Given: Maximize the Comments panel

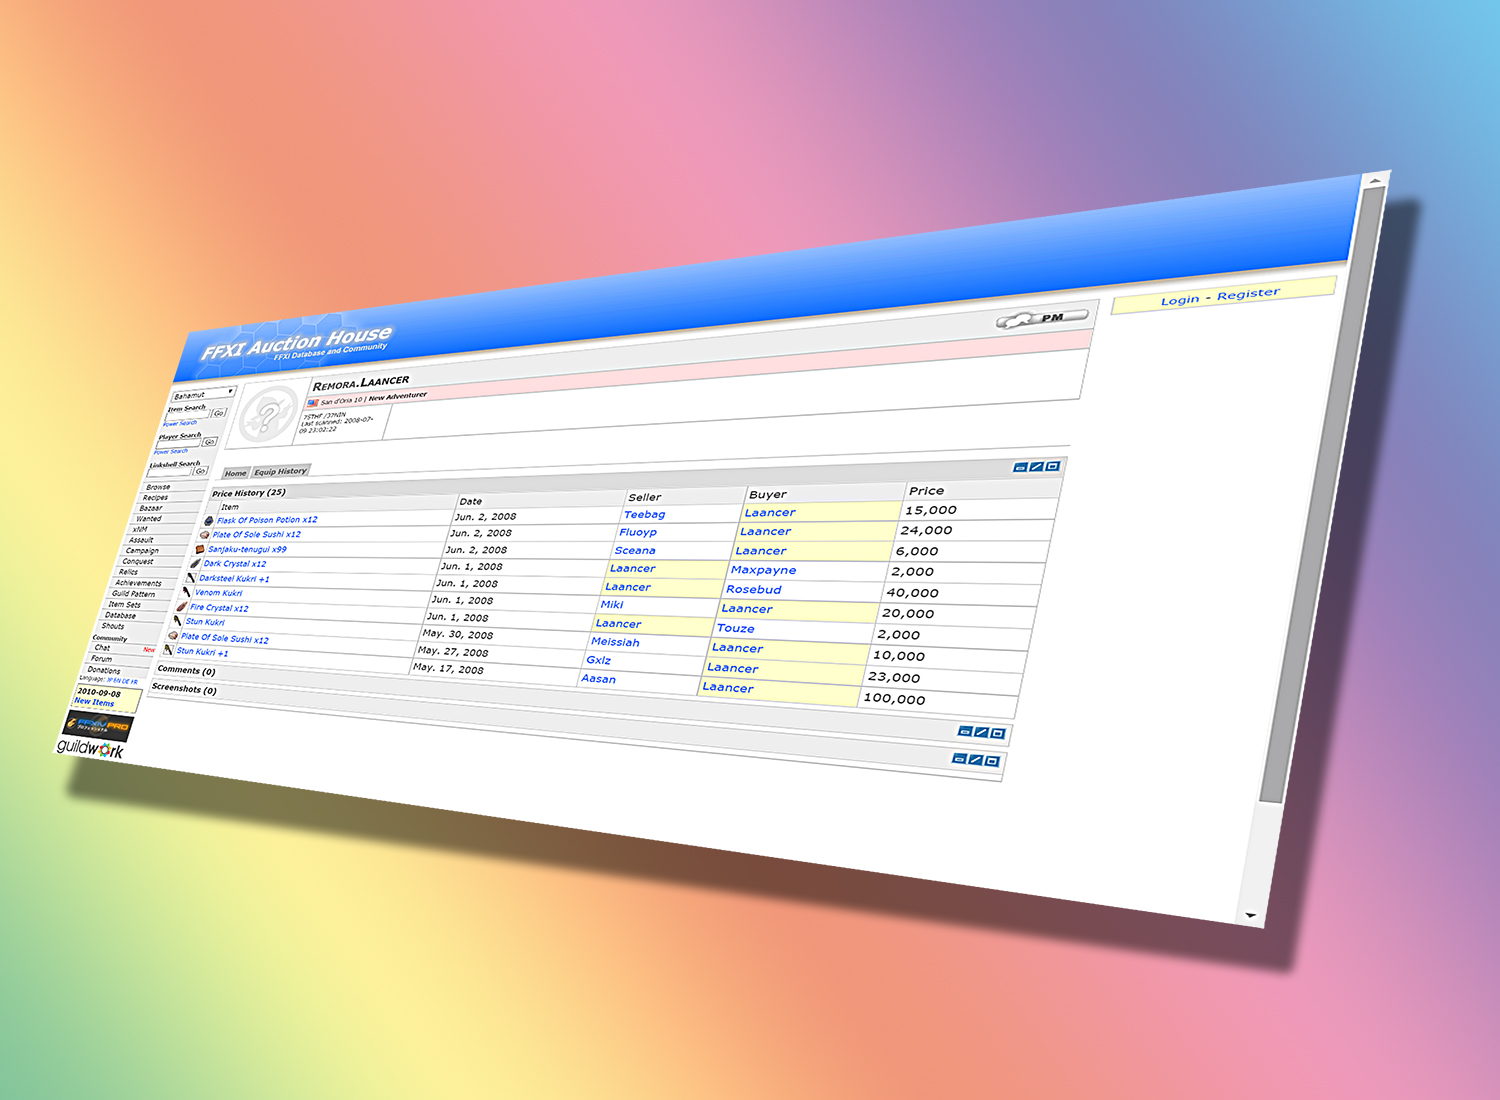Looking at the screenshot, I should coord(997,734).
